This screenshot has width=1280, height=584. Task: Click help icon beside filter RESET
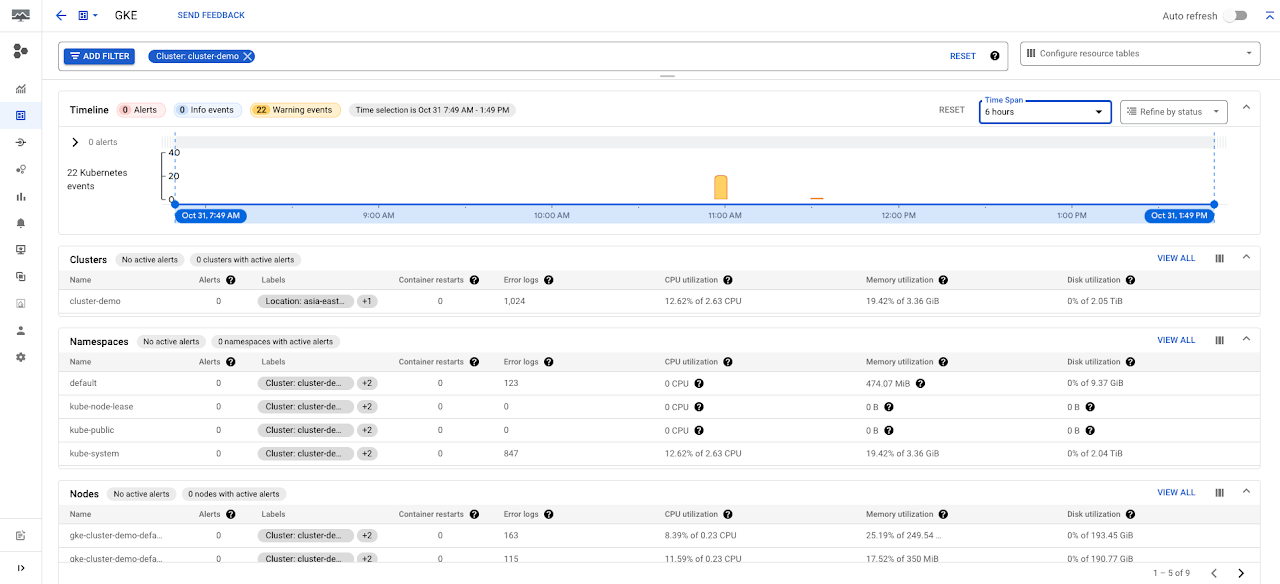[994, 56]
